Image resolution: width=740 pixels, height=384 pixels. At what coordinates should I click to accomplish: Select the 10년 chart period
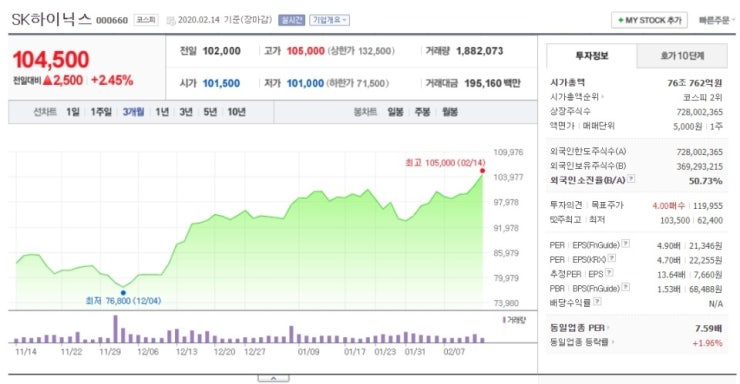click(236, 112)
